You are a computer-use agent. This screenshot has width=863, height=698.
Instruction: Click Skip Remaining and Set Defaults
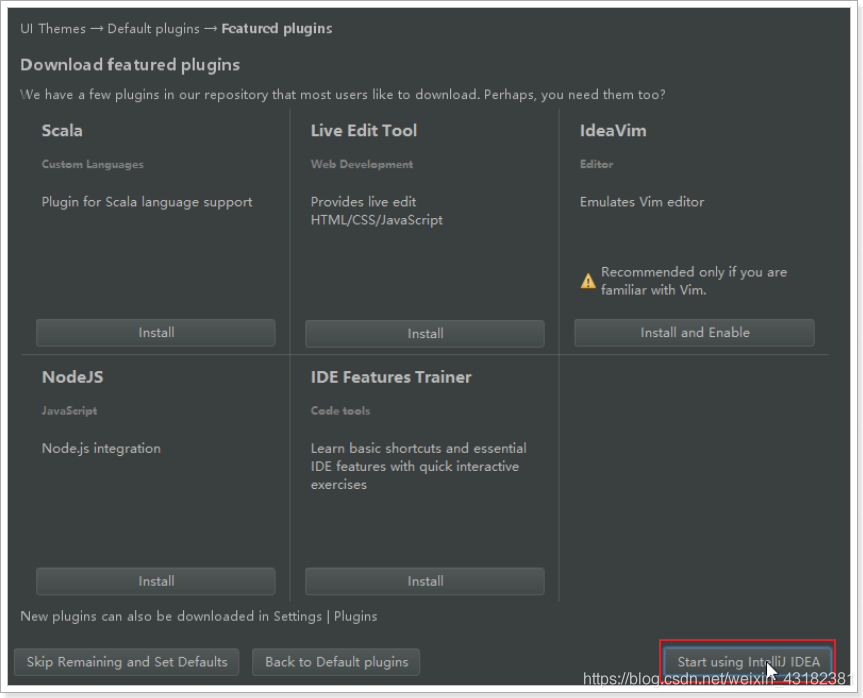(127, 662)
